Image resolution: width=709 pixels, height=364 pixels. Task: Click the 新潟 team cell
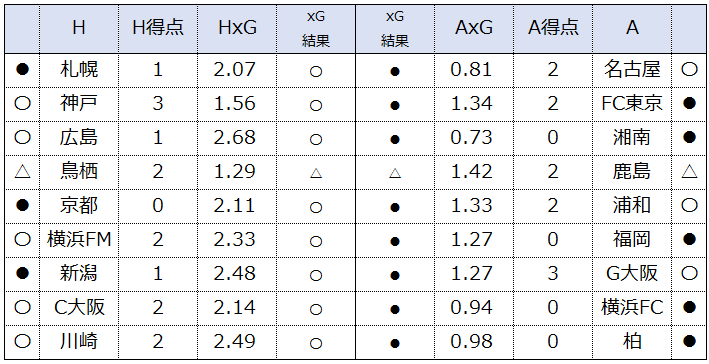(x=79, y=274)
